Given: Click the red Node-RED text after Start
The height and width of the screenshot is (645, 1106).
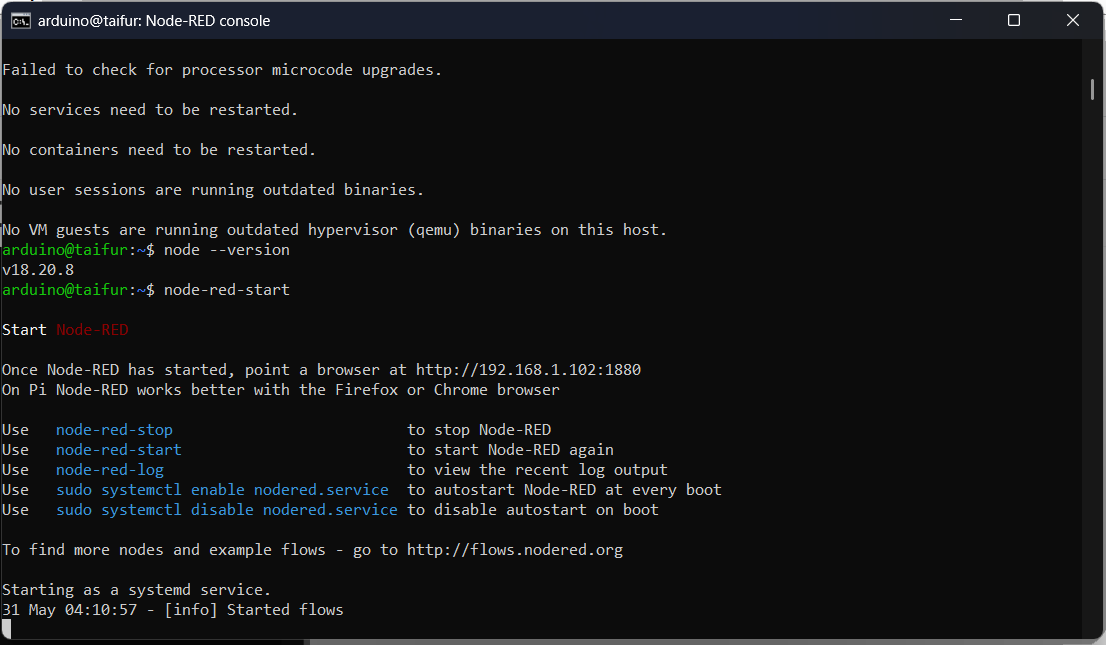Looking at the screenshot, I should click(x=92, y=330).
